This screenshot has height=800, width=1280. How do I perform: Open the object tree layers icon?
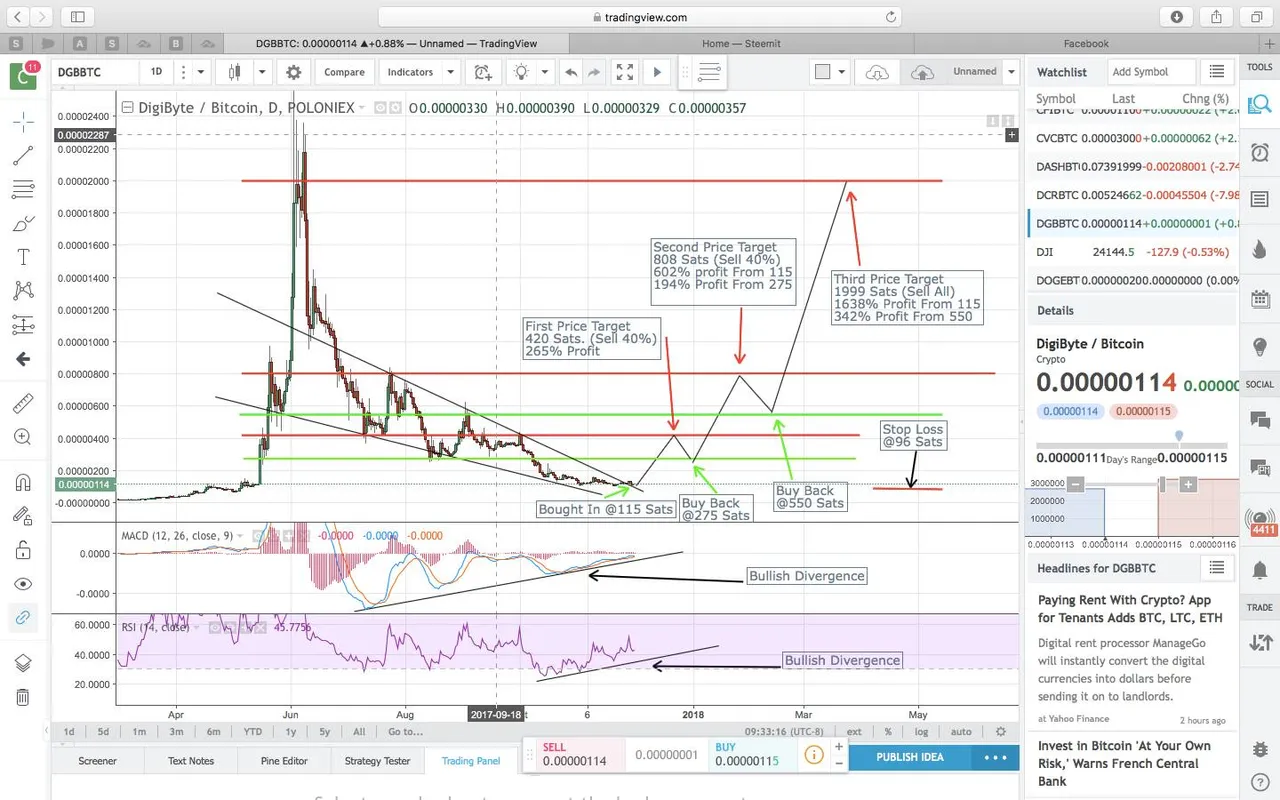23,663
